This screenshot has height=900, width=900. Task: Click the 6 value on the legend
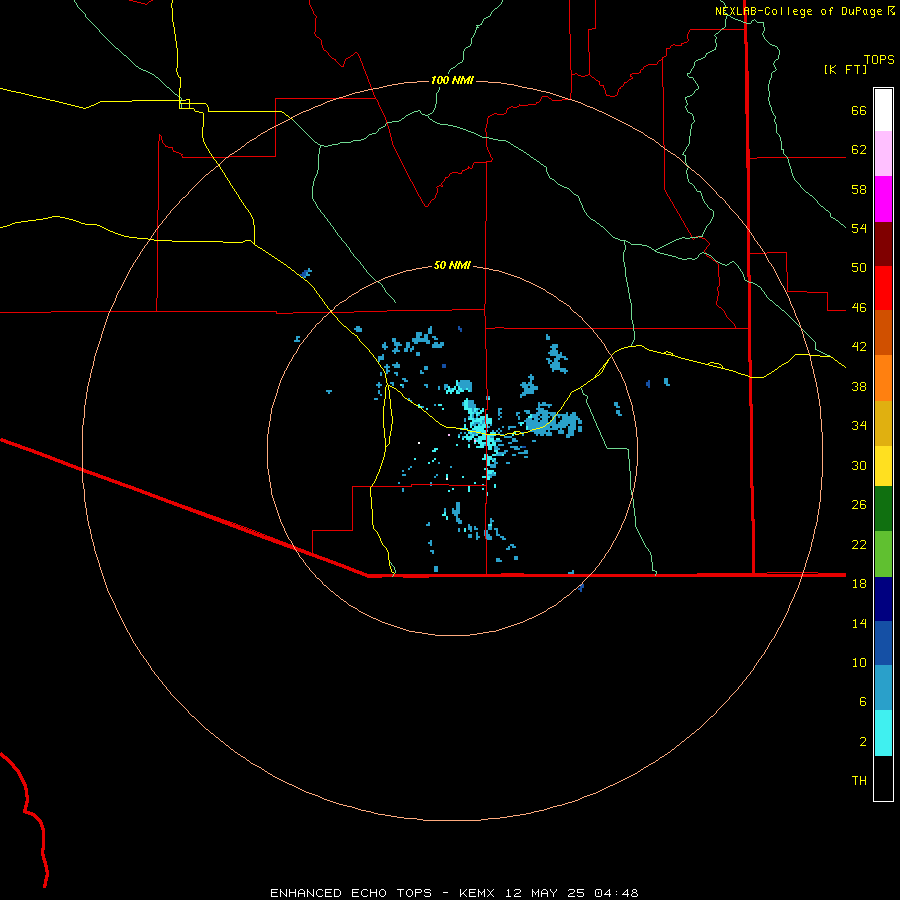click(863, 702)
